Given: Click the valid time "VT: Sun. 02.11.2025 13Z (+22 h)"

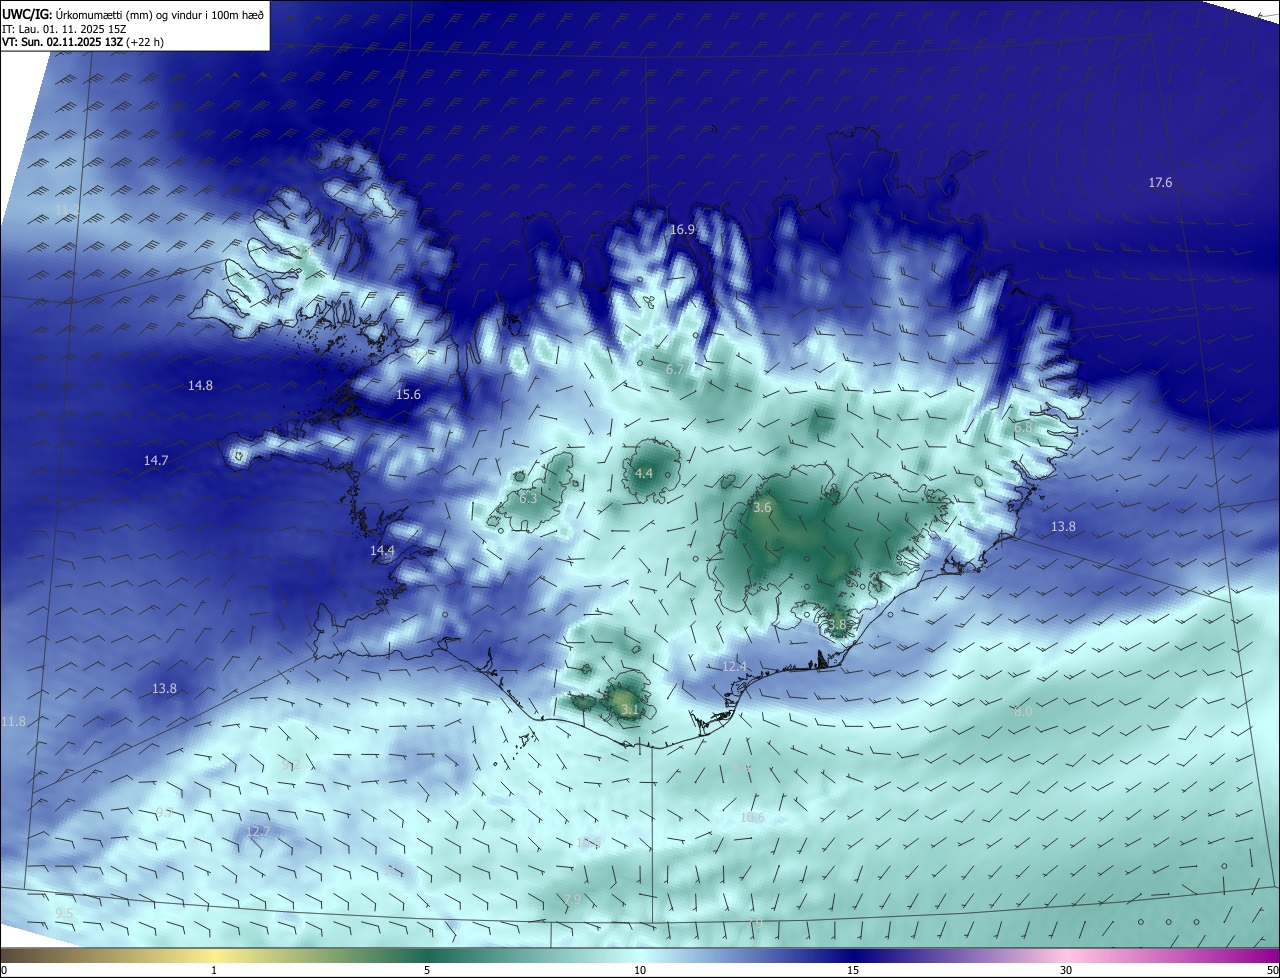Looking at the screenshot, I should tap(83, 42).
